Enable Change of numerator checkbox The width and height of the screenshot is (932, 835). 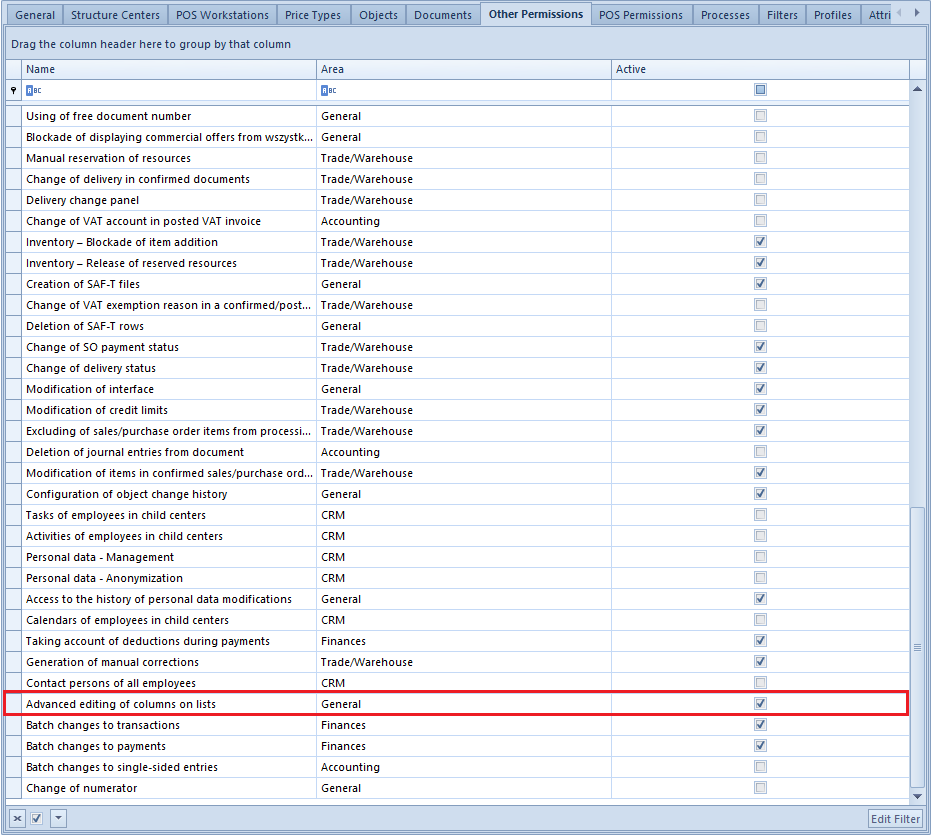[x=760, y=788]
